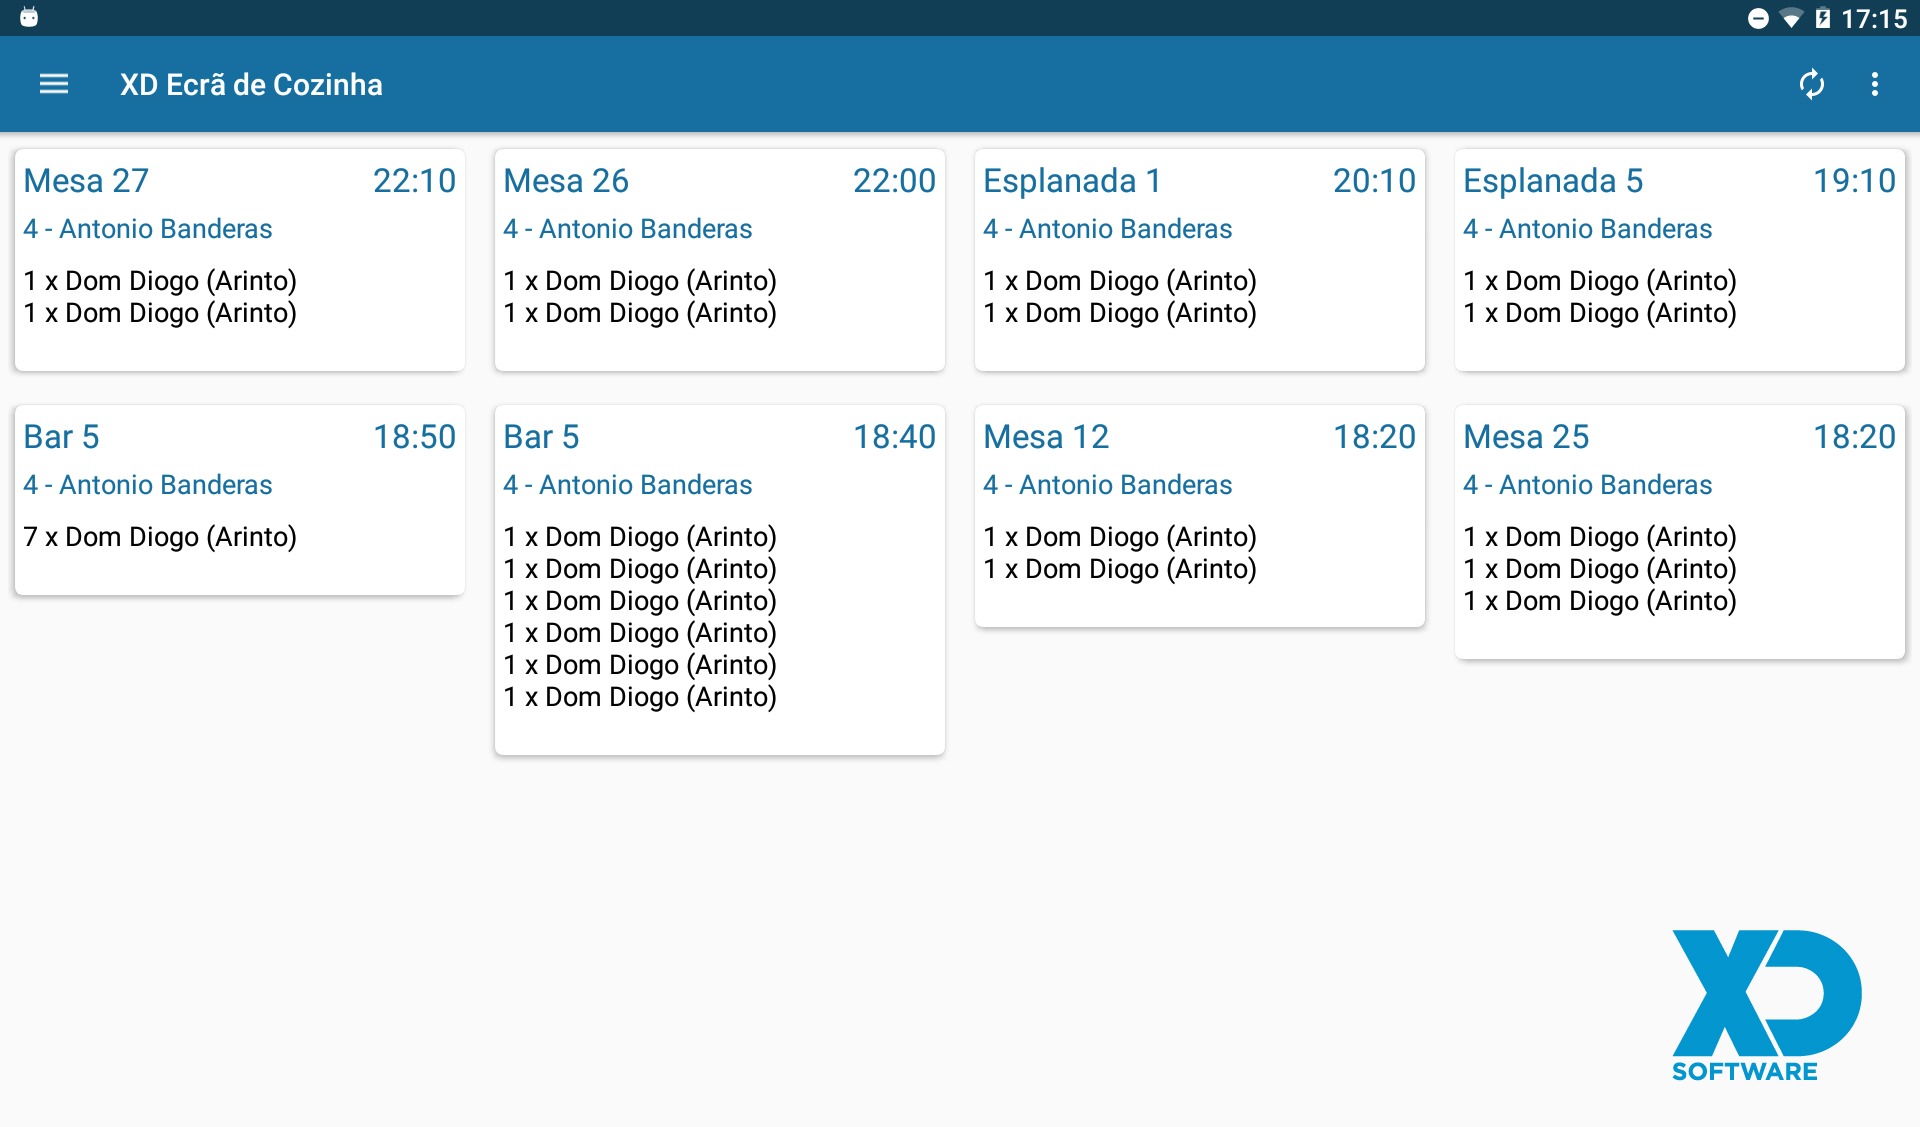This screenshot has width=1920, height=1127.
Task: Select the Mesa 27 order card
Action: 239,260
